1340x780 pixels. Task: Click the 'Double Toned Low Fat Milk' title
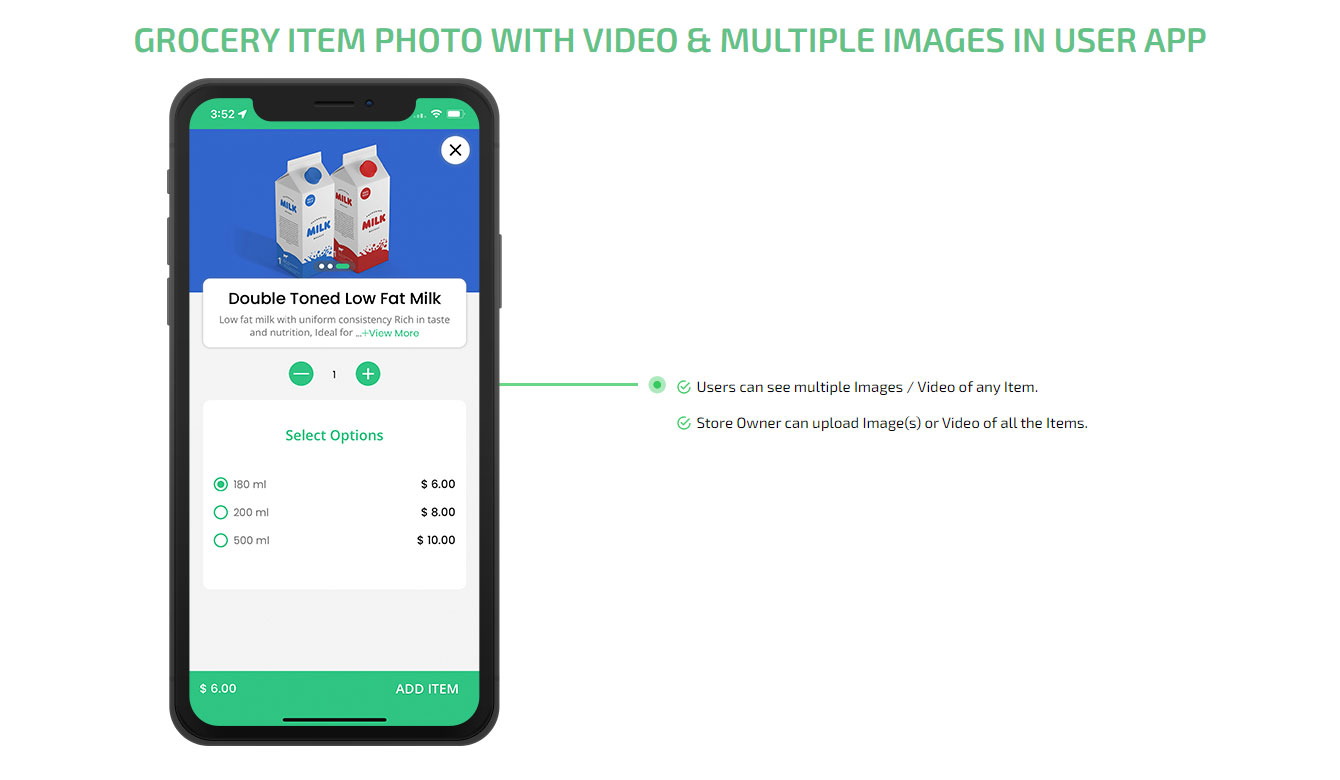[334, 298]
